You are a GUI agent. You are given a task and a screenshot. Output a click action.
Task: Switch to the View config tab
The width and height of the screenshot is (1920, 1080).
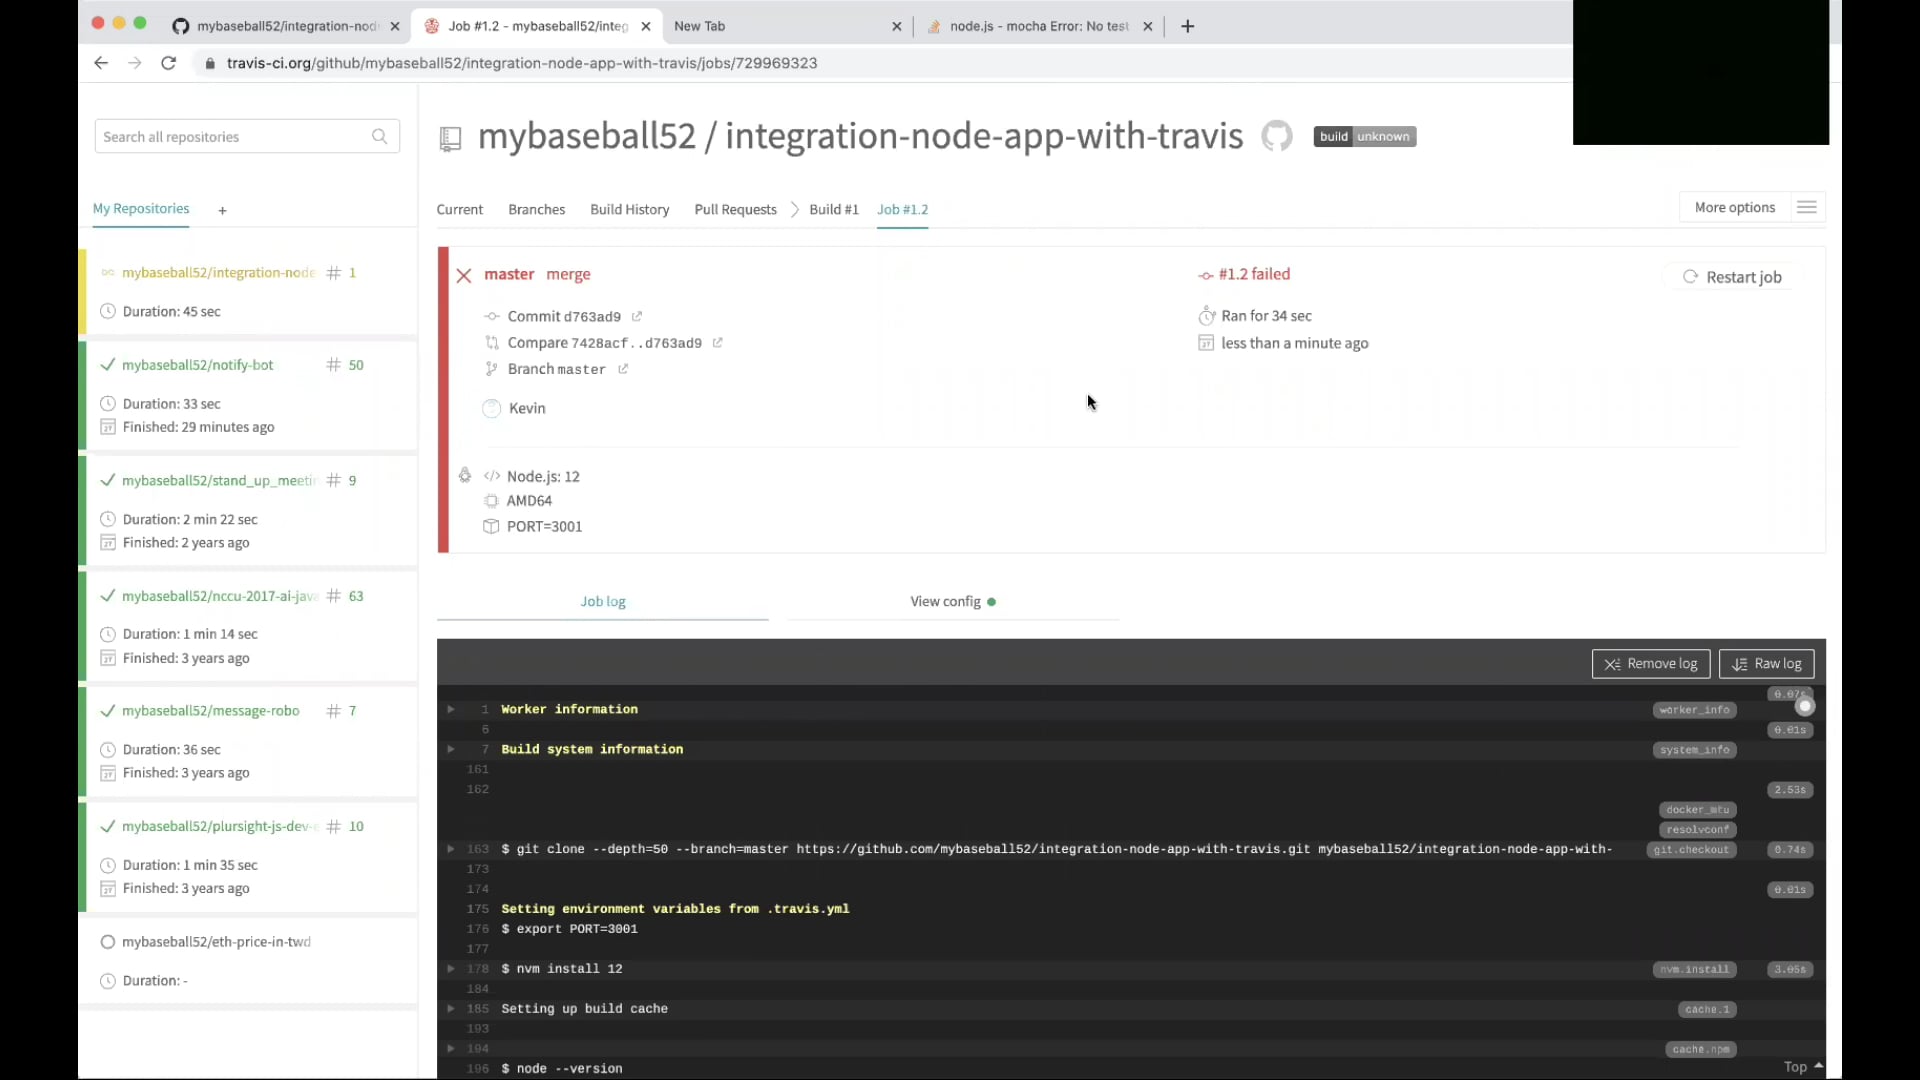click(x=945, y=601)
